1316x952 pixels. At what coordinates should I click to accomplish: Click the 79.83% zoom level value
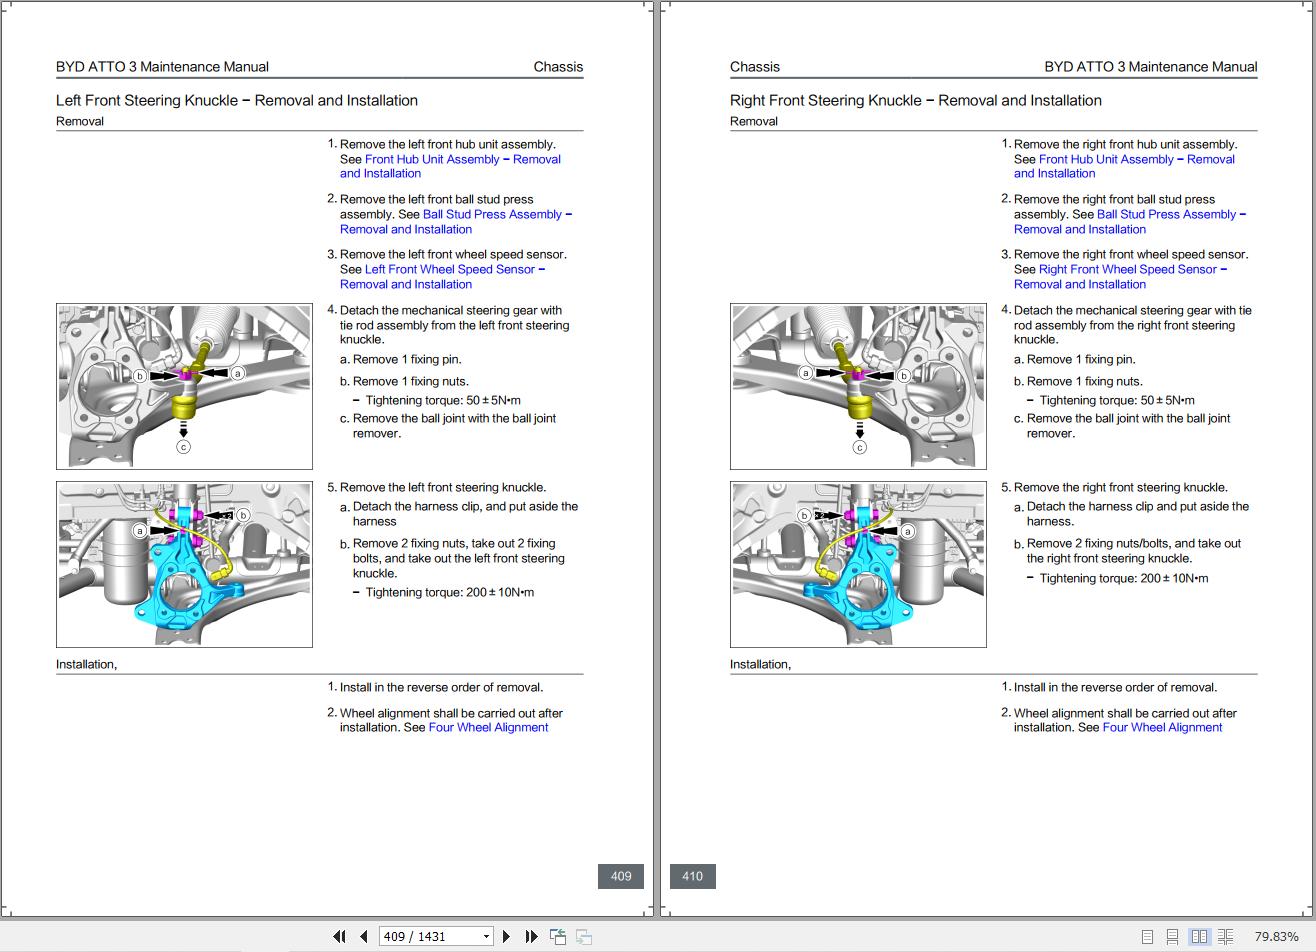tap(1276, 937)
